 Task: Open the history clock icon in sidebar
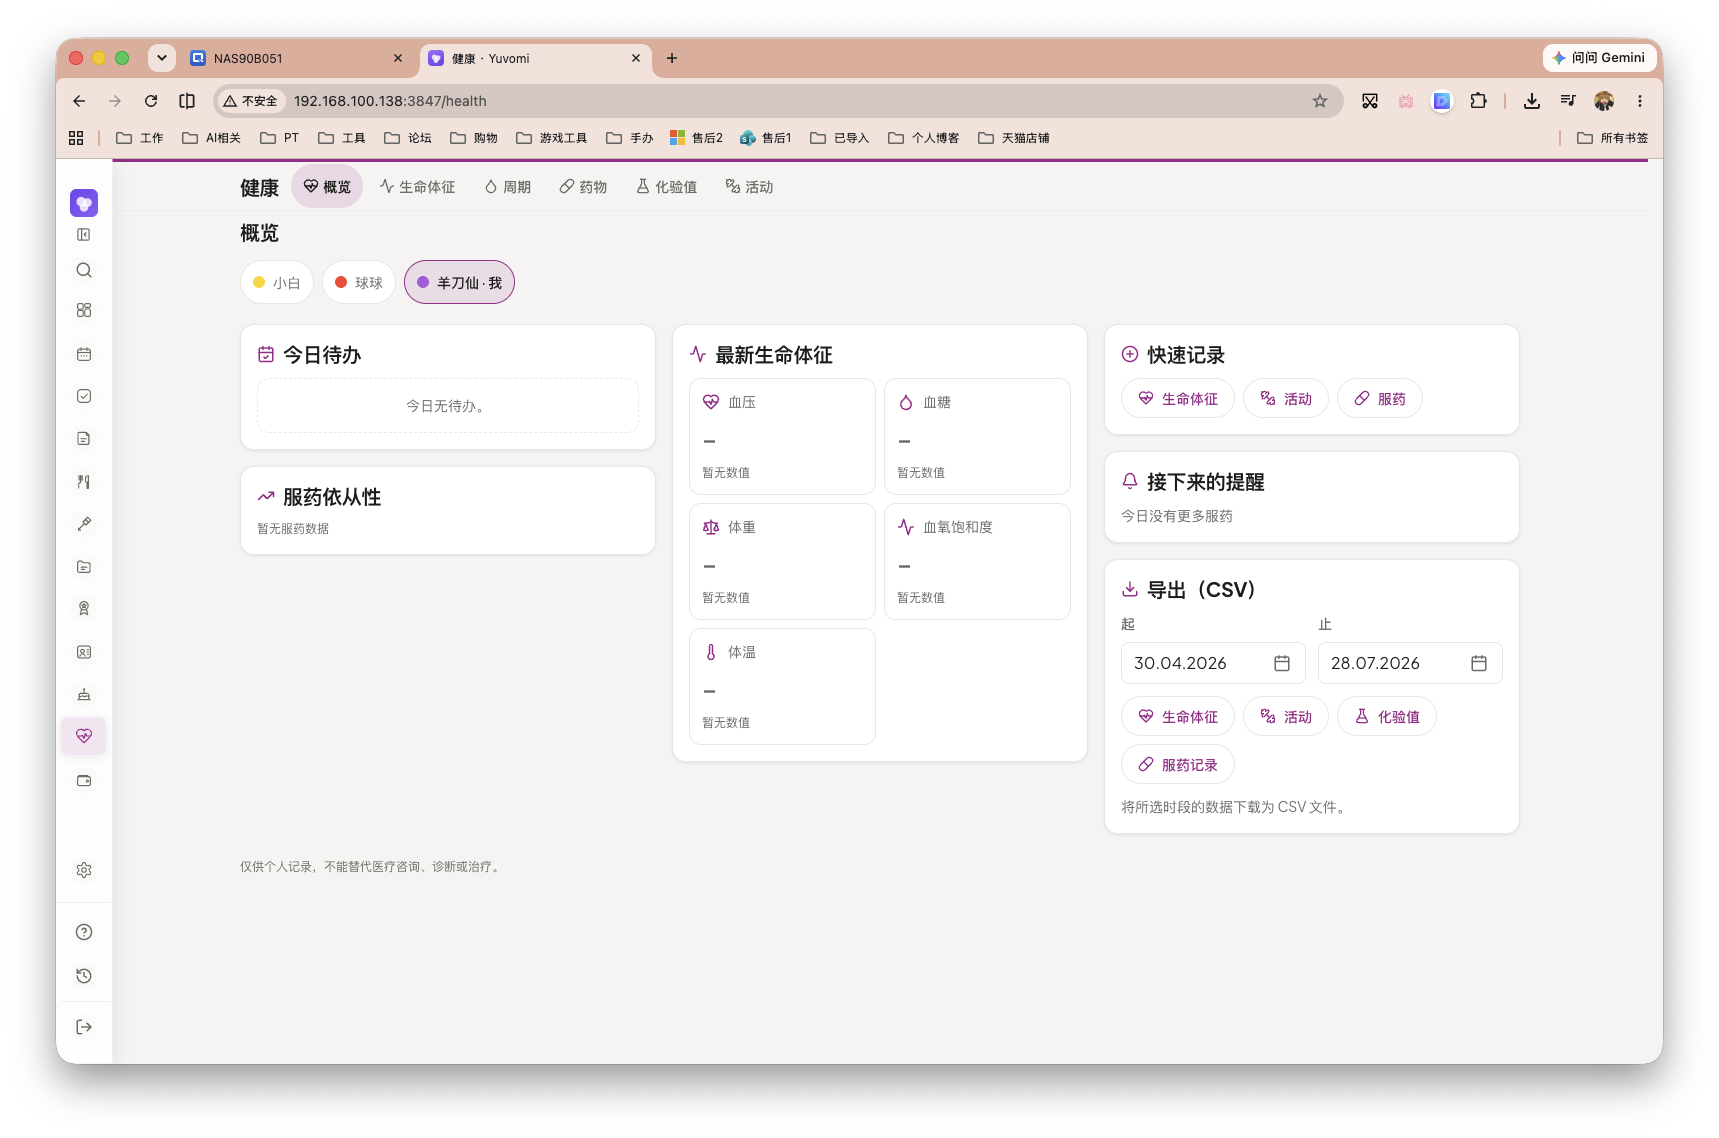pos(84,976)
